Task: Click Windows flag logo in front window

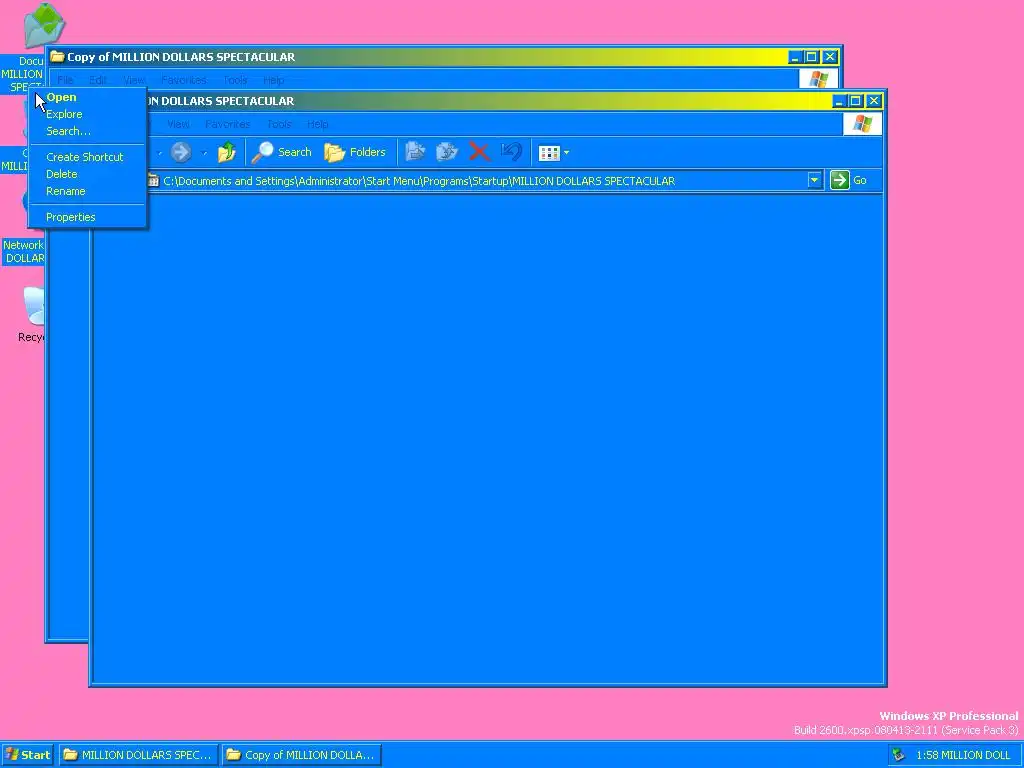Action: click(862, 124)
